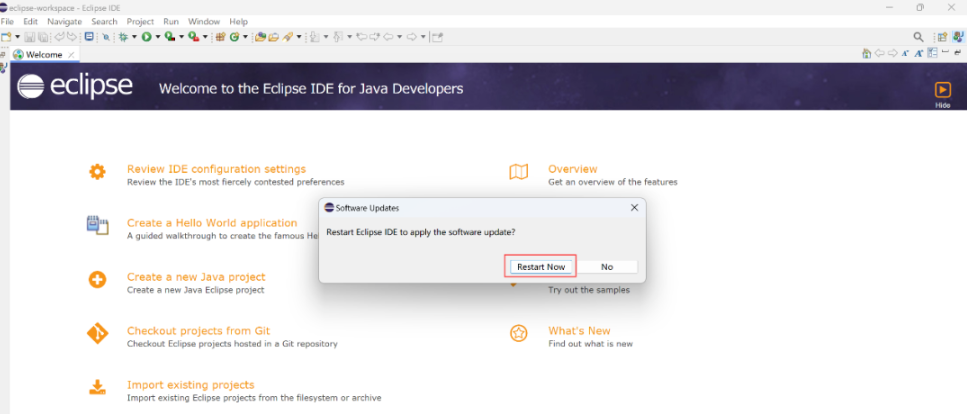
Task: Click the Save icon in toolbar
Action: tap(30, 37)
